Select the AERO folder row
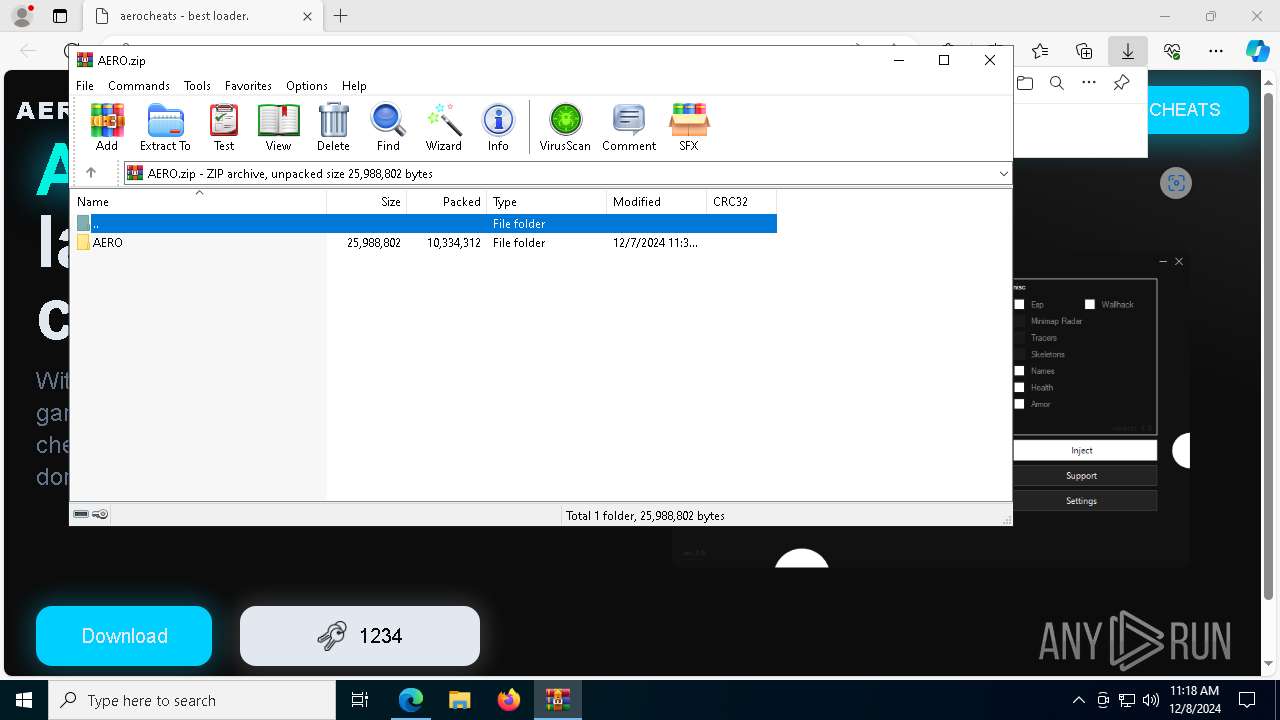 point(425,243)
